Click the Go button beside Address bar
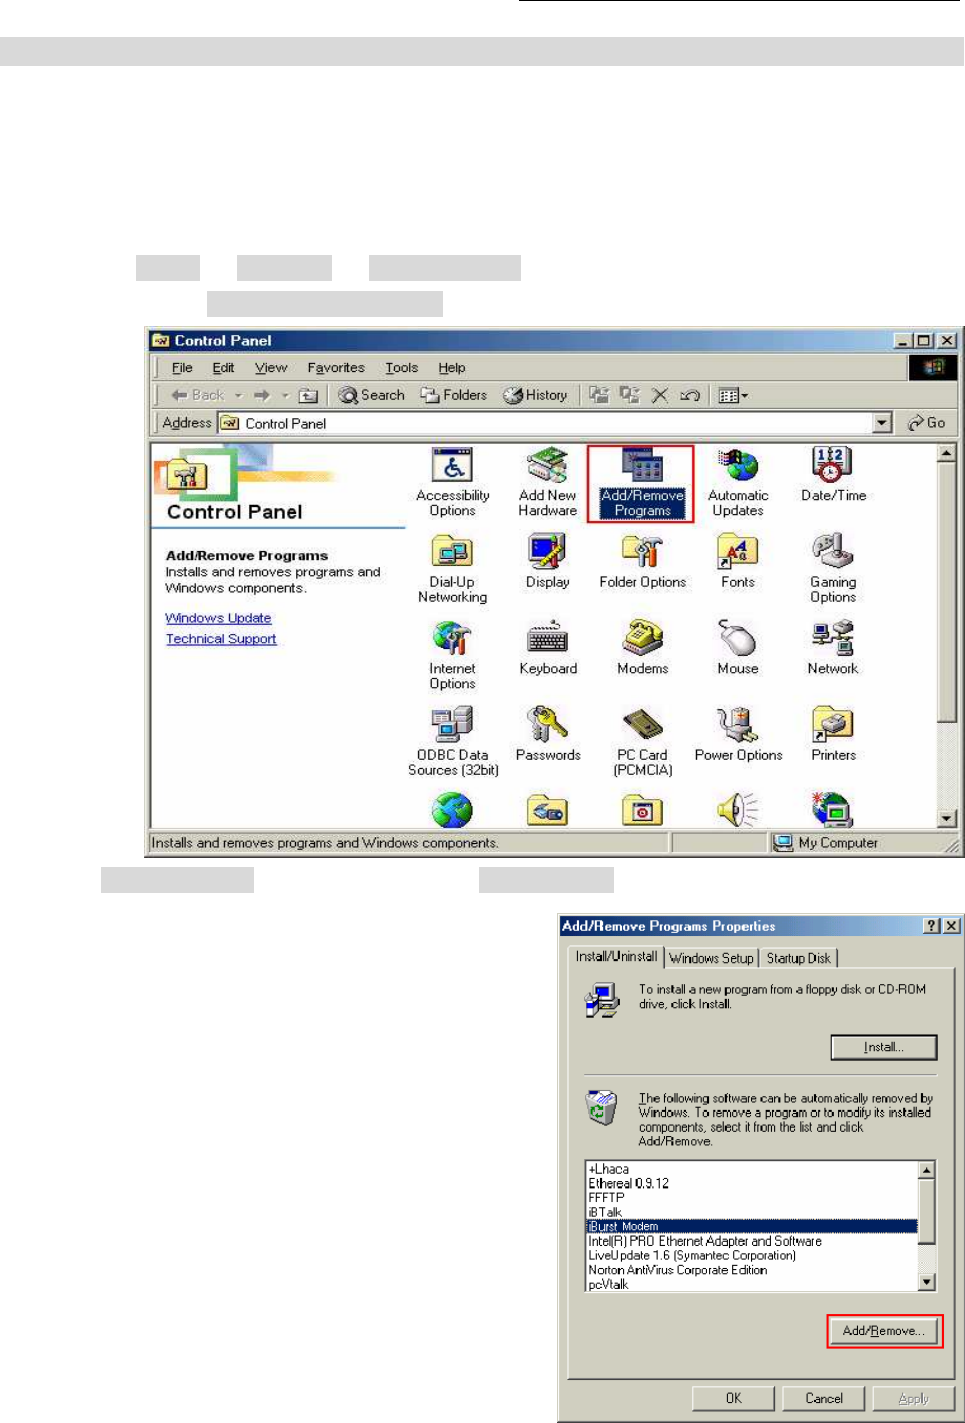This screenshot has height=1423, width=965. coord(926,423)
